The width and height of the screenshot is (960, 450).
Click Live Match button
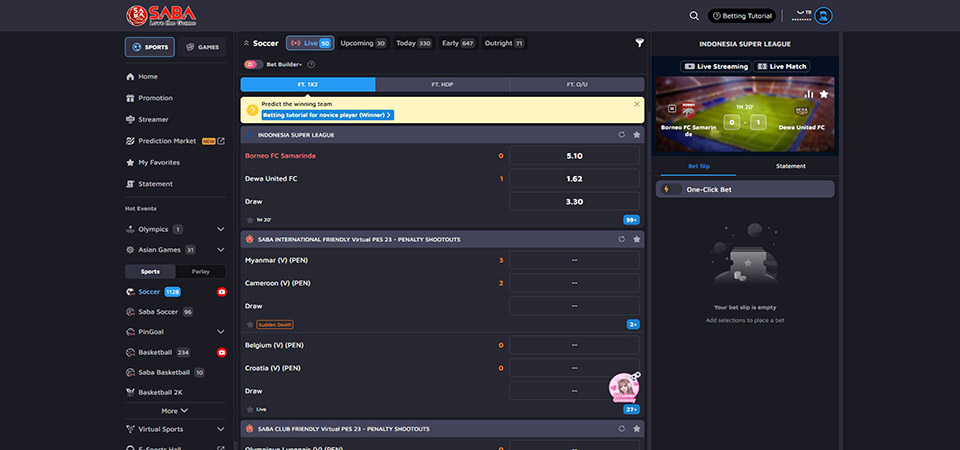click(x=782, y=66)
